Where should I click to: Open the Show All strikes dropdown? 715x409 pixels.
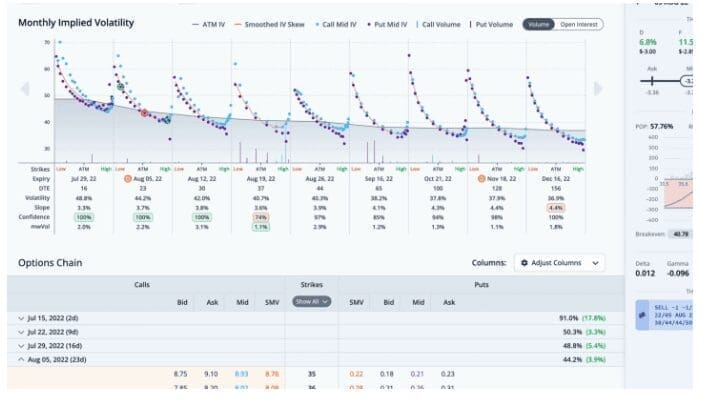(311, 301)
